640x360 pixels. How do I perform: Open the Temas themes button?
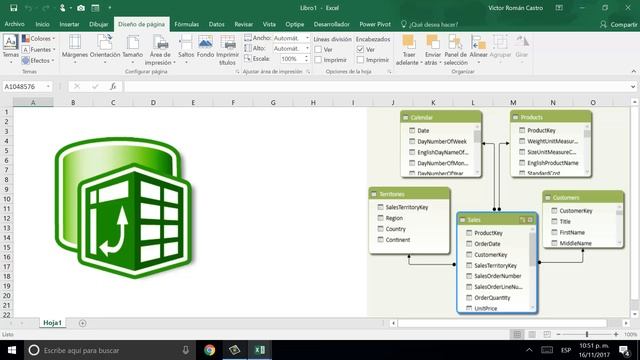pyautogui.click(x=10, y=50)
